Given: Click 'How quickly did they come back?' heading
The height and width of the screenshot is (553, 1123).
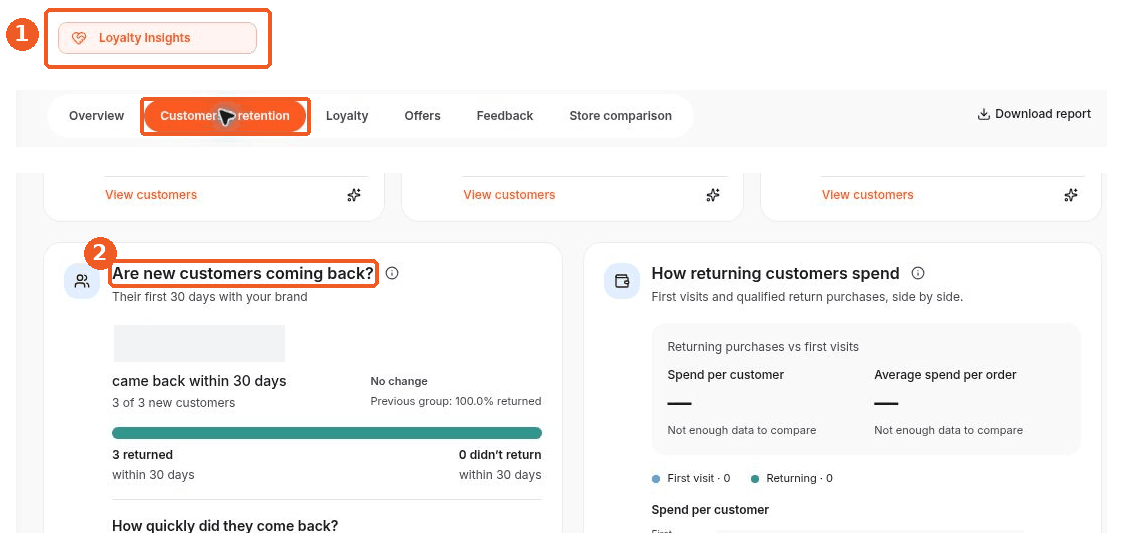Looking at the screenshot, I should pyautogui.click(x=225, y=526).
